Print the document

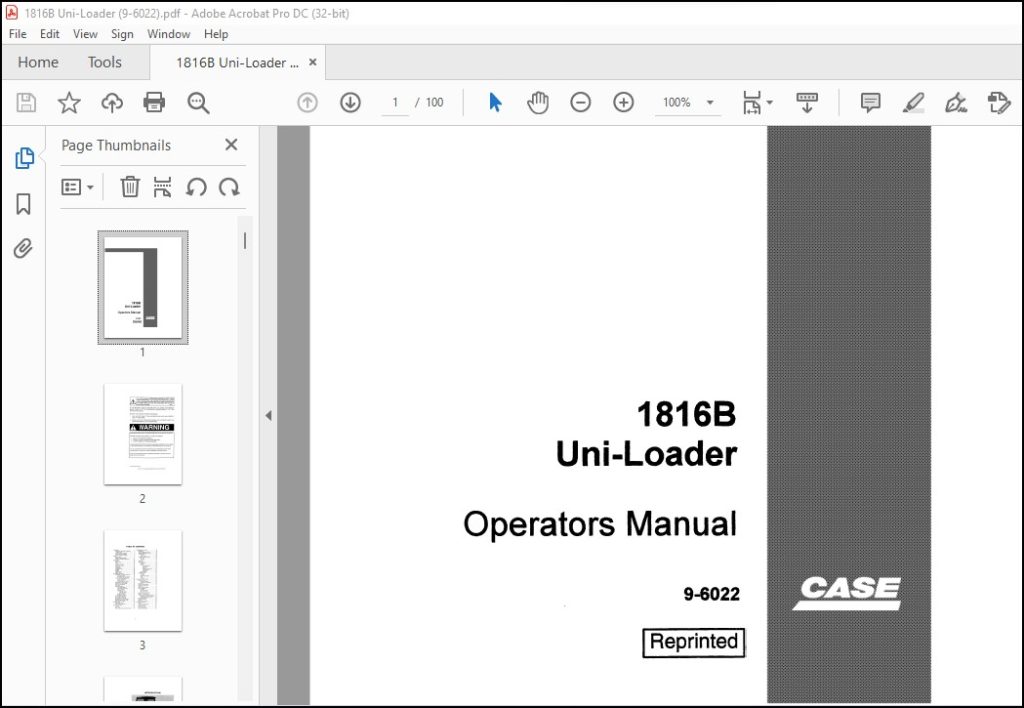(154, 103)
